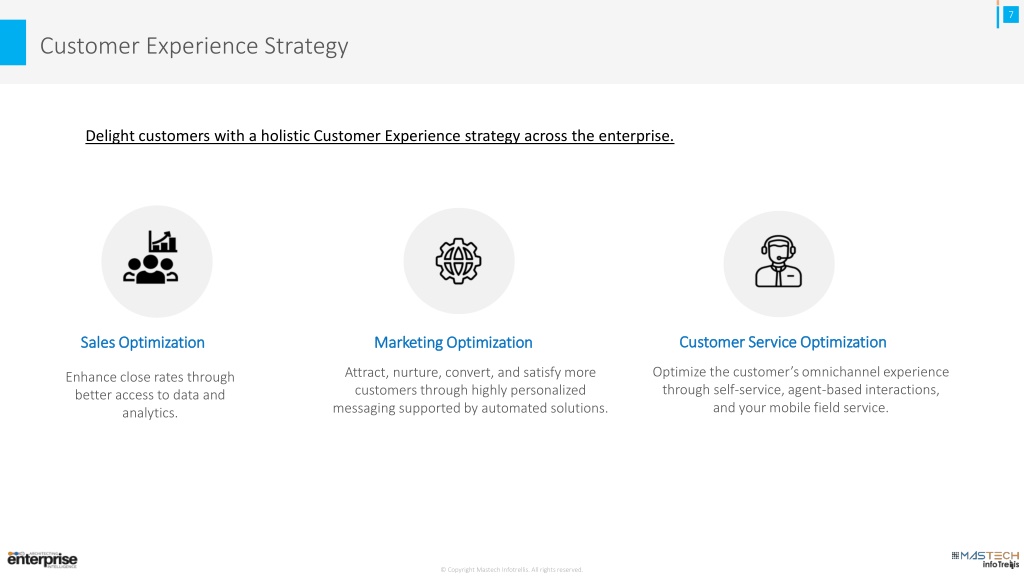Click the Attract, nurture, convert description text
Viewport: 1024px width, 576px height.
(x=470, y=390)
